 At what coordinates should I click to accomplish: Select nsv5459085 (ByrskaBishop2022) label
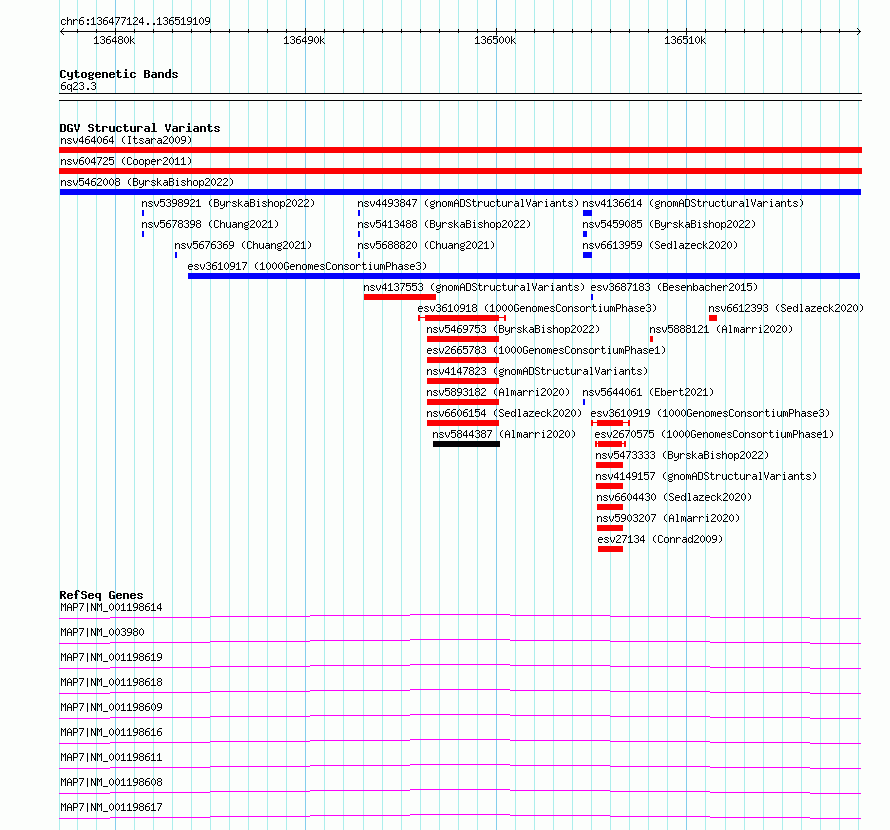point(669,224)
